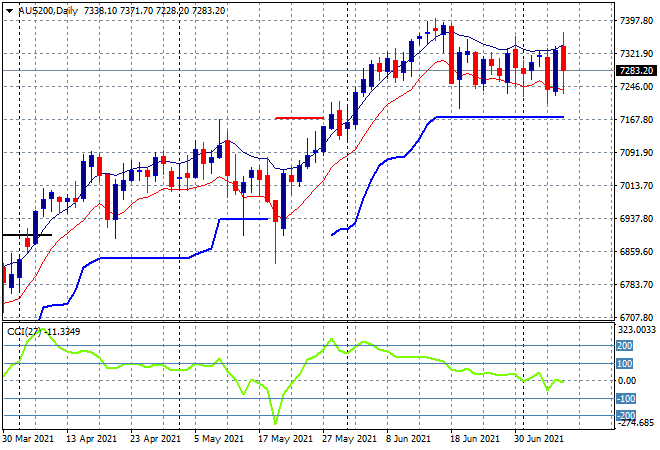Screen dimensions: 660x450
Task: Click the -274.685 CCI scale minimum
Action: coord(635,423)
